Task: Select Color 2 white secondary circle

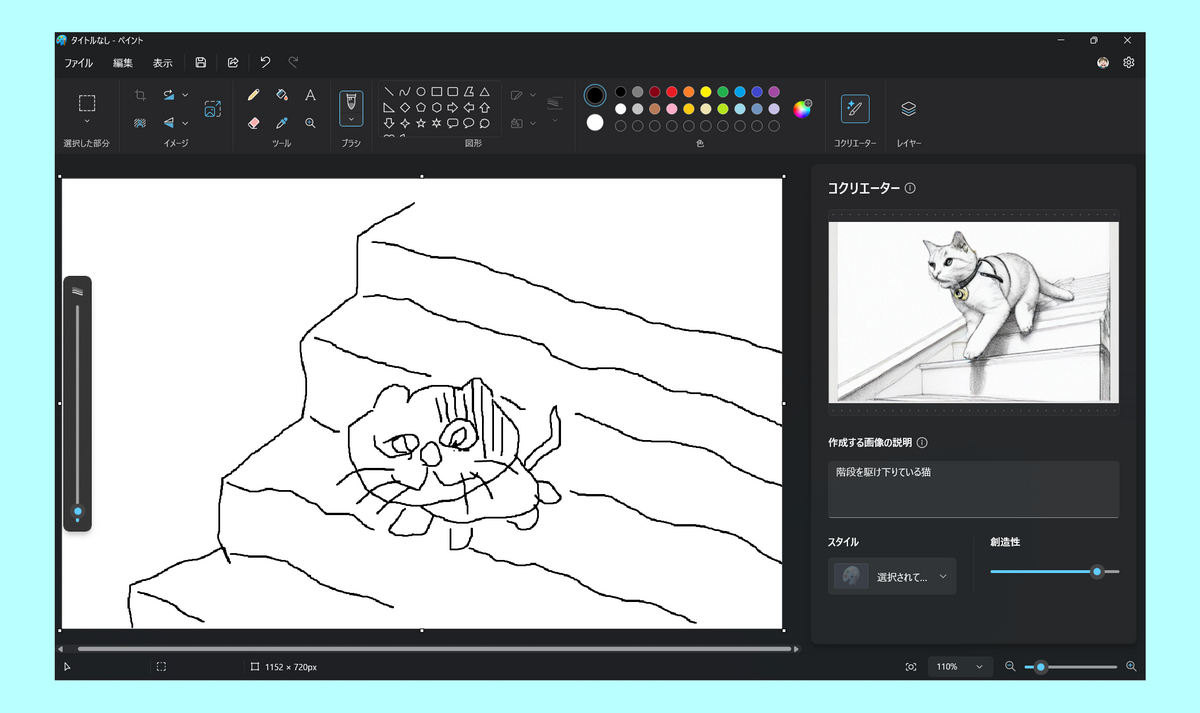Action: [595, 122]
